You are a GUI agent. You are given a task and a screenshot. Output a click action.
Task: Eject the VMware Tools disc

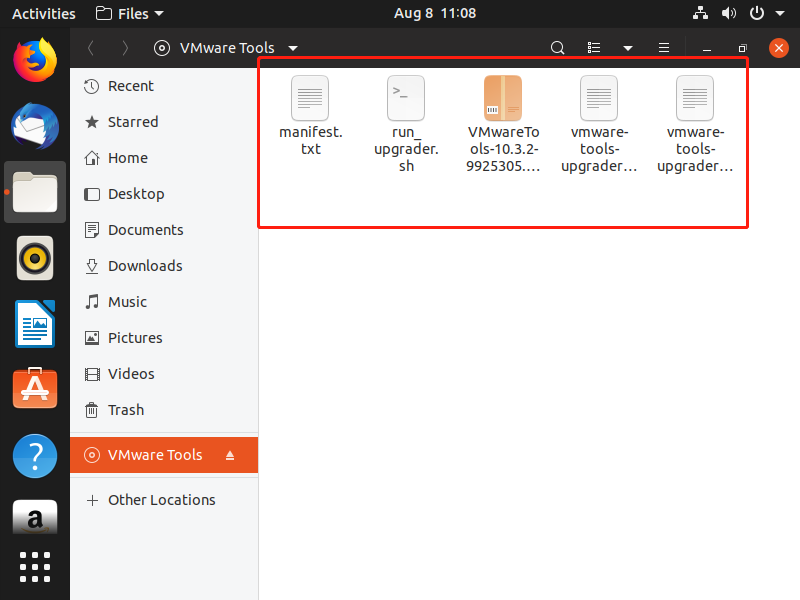point(230,455)
